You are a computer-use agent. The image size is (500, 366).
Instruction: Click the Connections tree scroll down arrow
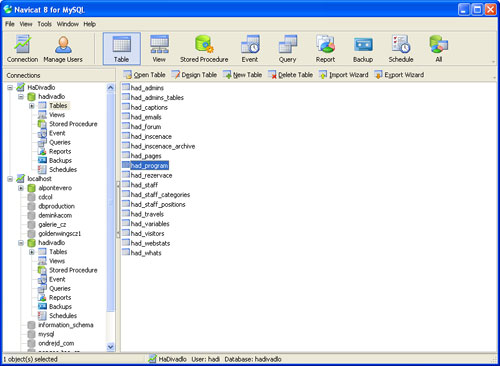pyautogui.click(x=111, y=347)
